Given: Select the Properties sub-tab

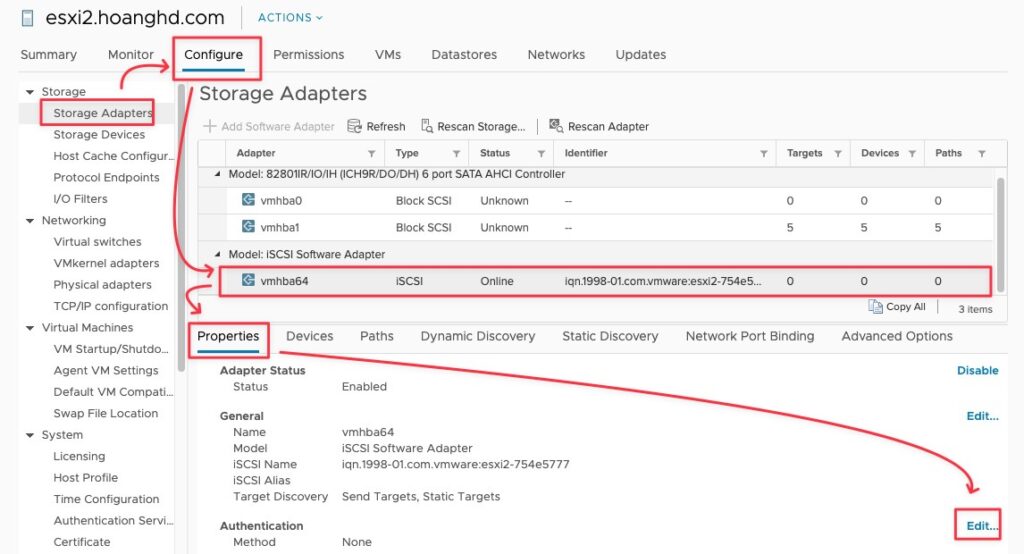Looking at the screenshot, I should coord(228,336).
